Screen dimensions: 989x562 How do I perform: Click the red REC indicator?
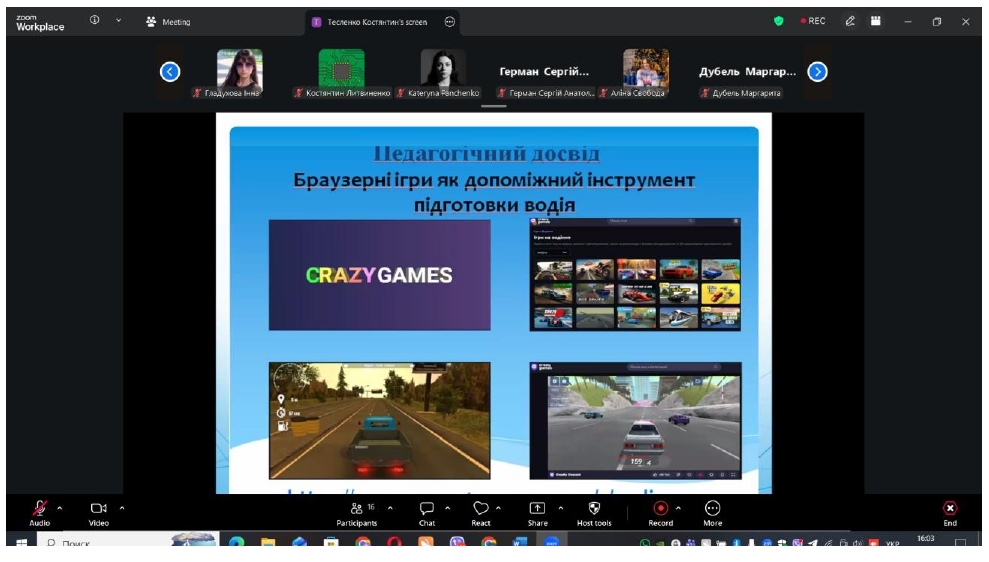813,21
